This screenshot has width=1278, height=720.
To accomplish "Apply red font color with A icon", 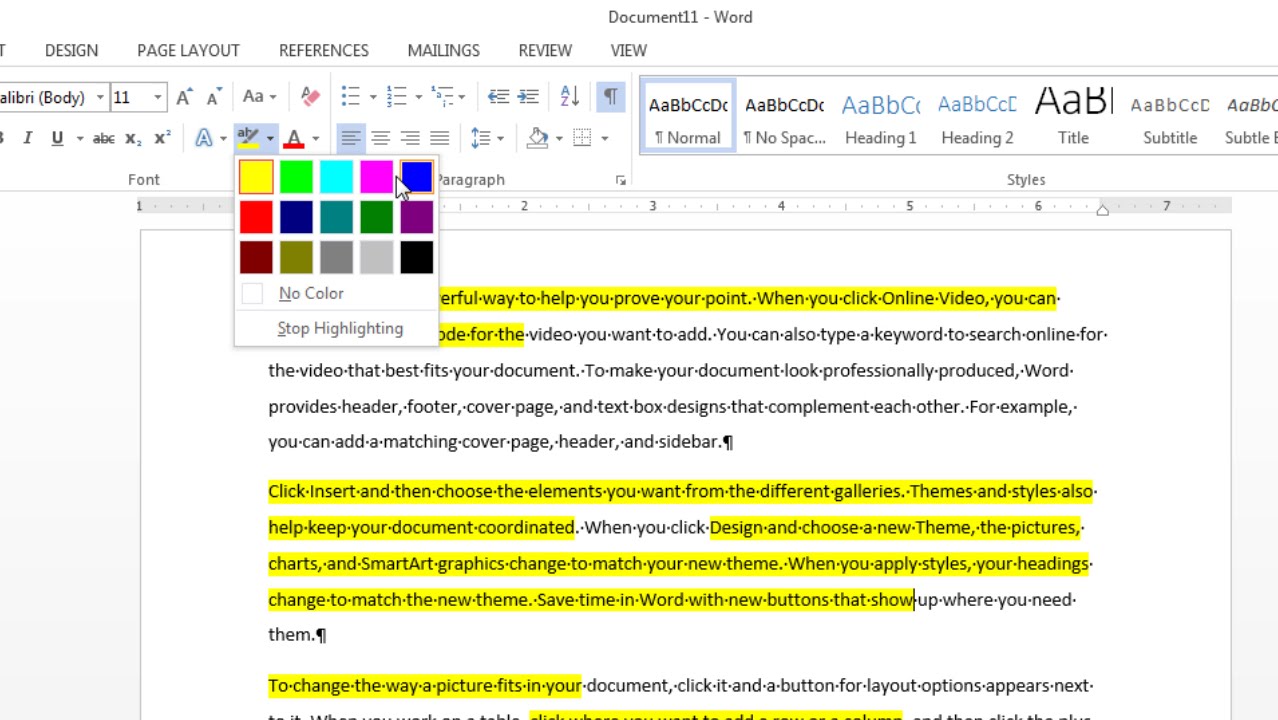I will [x=294, y=138].
